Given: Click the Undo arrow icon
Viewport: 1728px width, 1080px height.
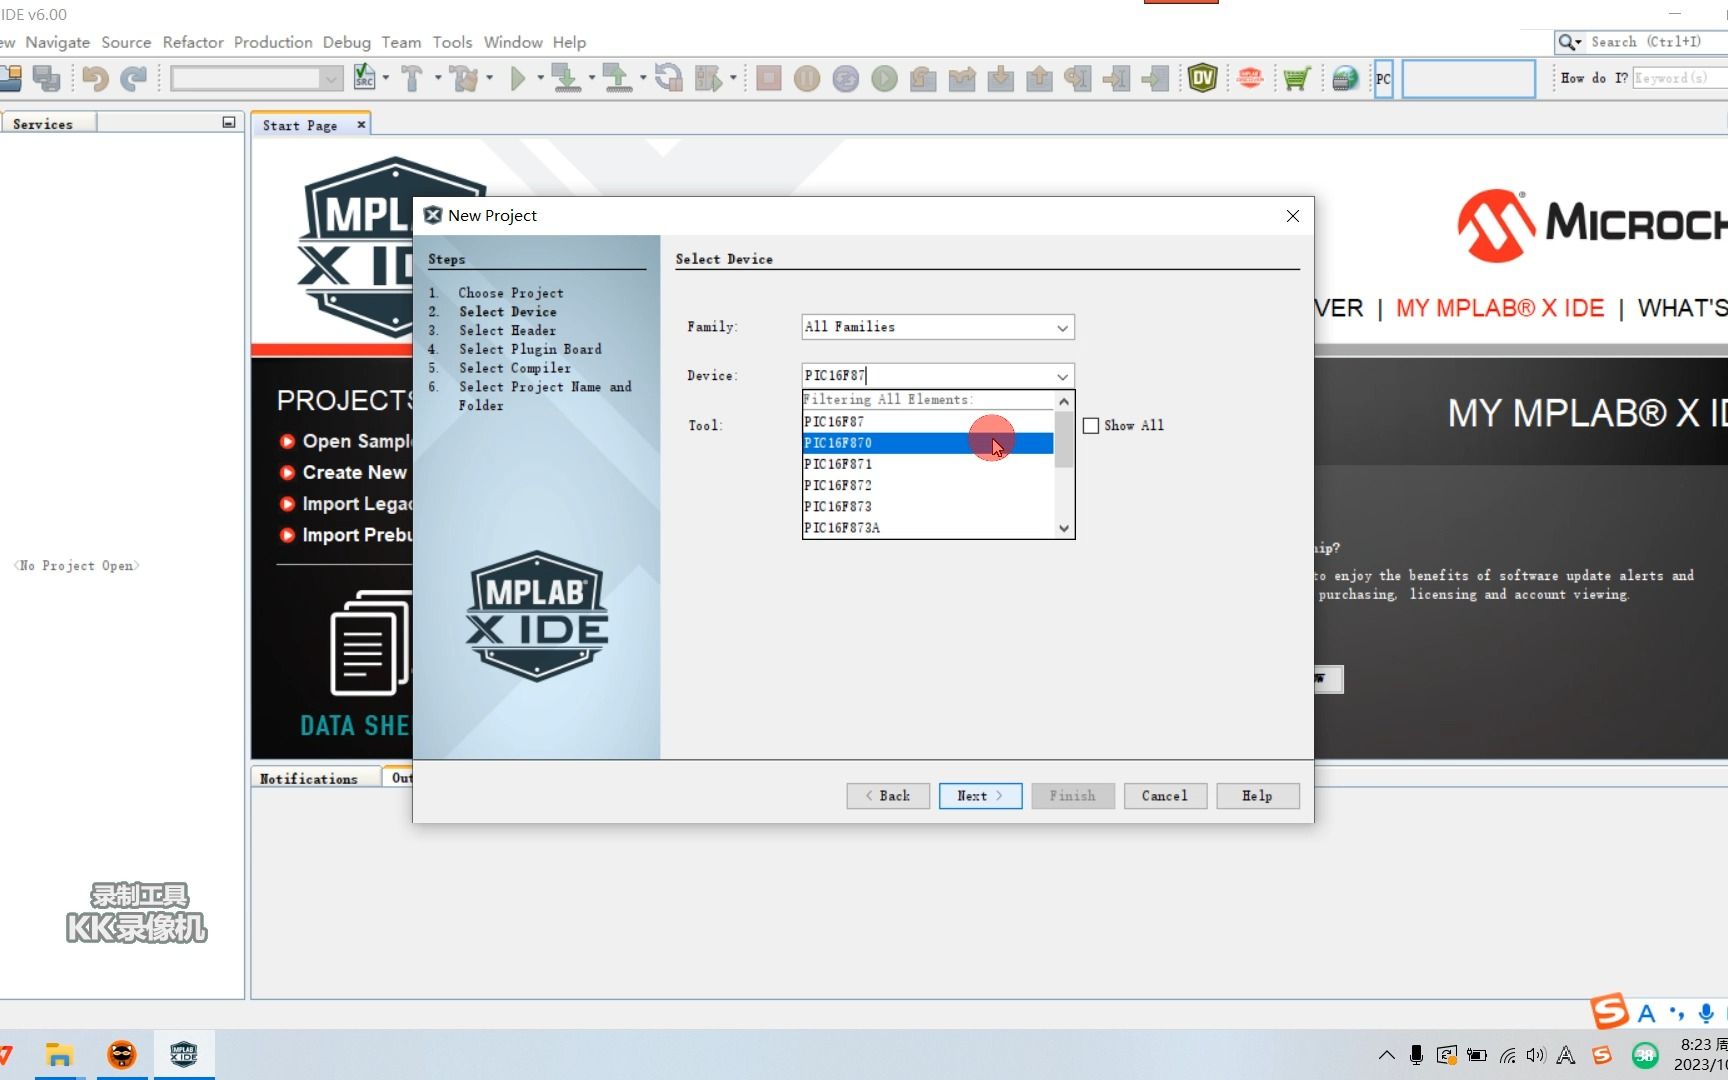Looking at the screenshot, I should [x=95, y=78].
